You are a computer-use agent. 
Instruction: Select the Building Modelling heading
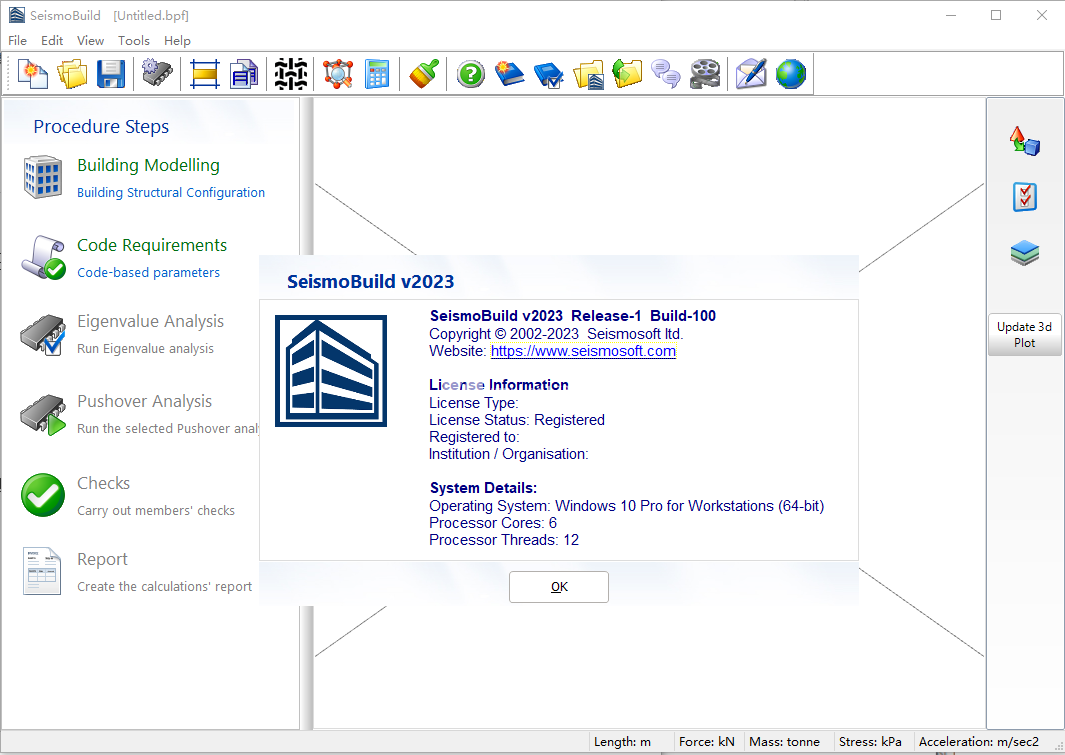(148, 165)
